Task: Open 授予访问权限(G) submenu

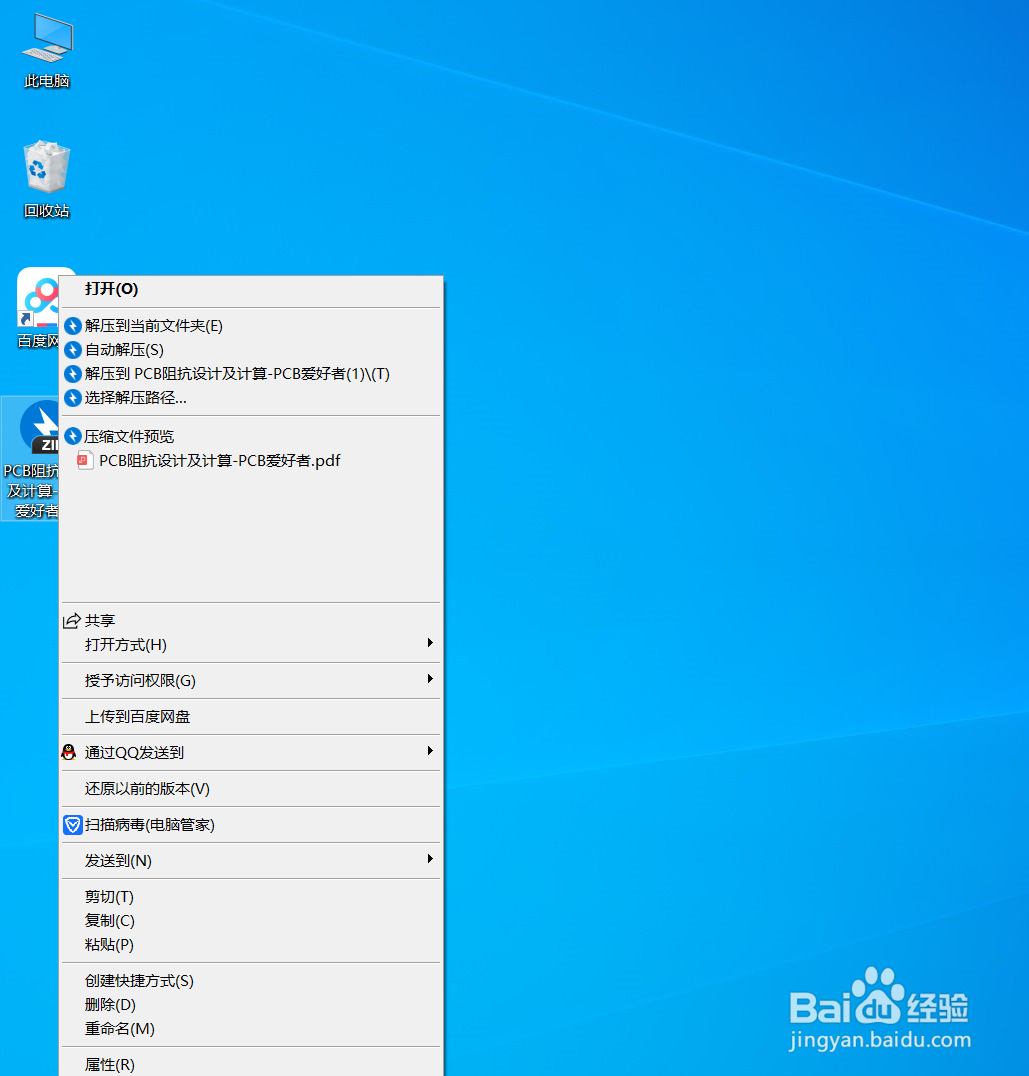Action: pos(250,681)
